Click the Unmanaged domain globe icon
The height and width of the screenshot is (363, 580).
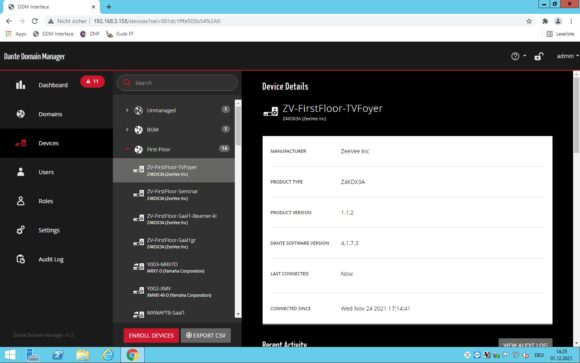tap(138, 110)
